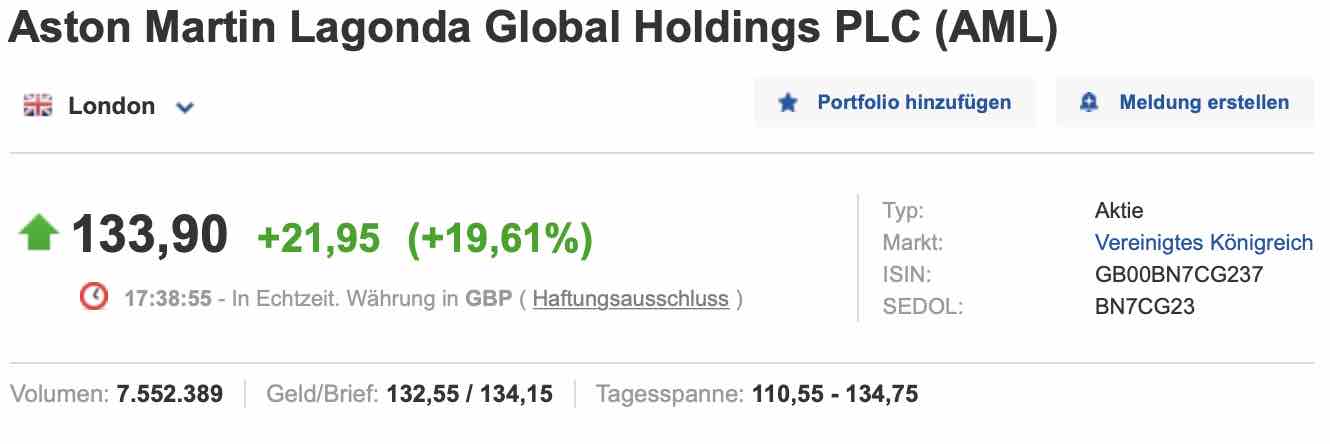Click the star icon for portfolio
The width and height of the screenshot is (1330, 444).
point(788,102)
